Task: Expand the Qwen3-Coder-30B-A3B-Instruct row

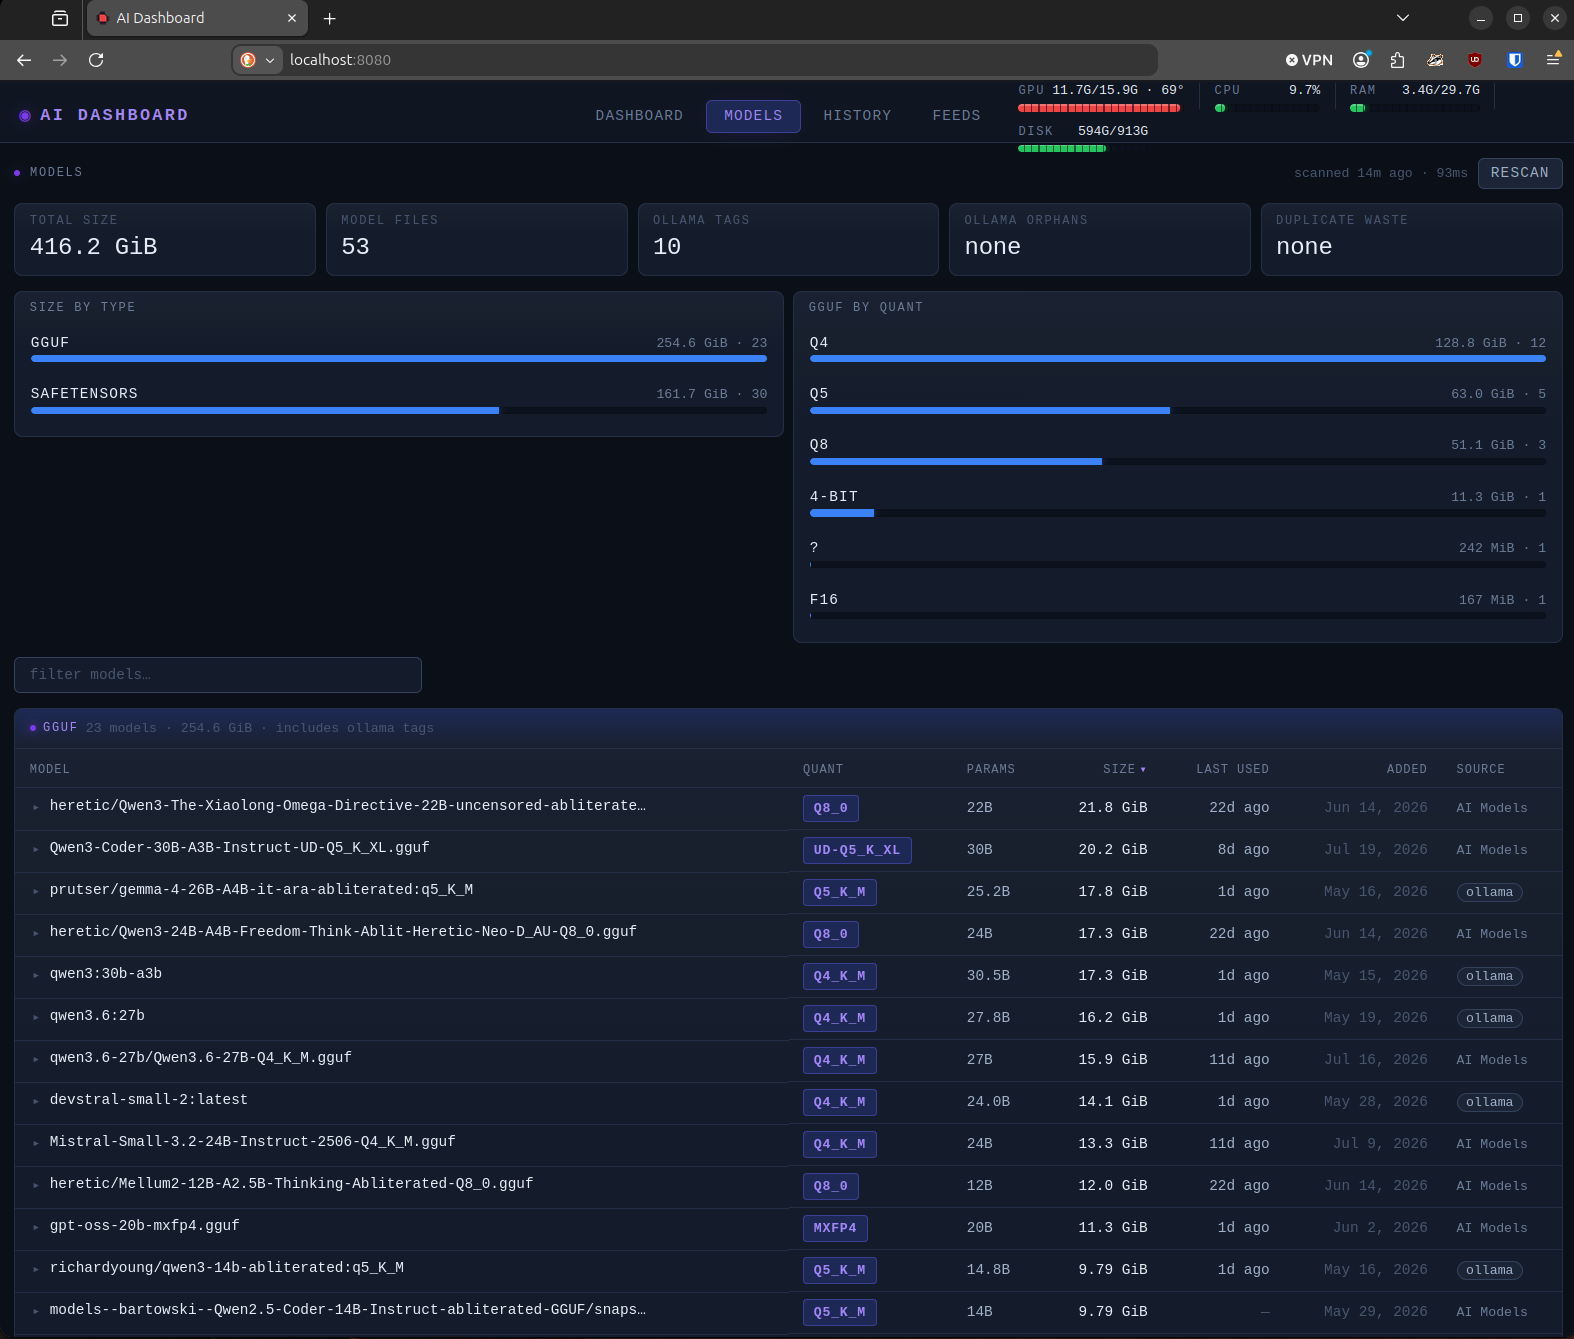Action: pos(36,849)
